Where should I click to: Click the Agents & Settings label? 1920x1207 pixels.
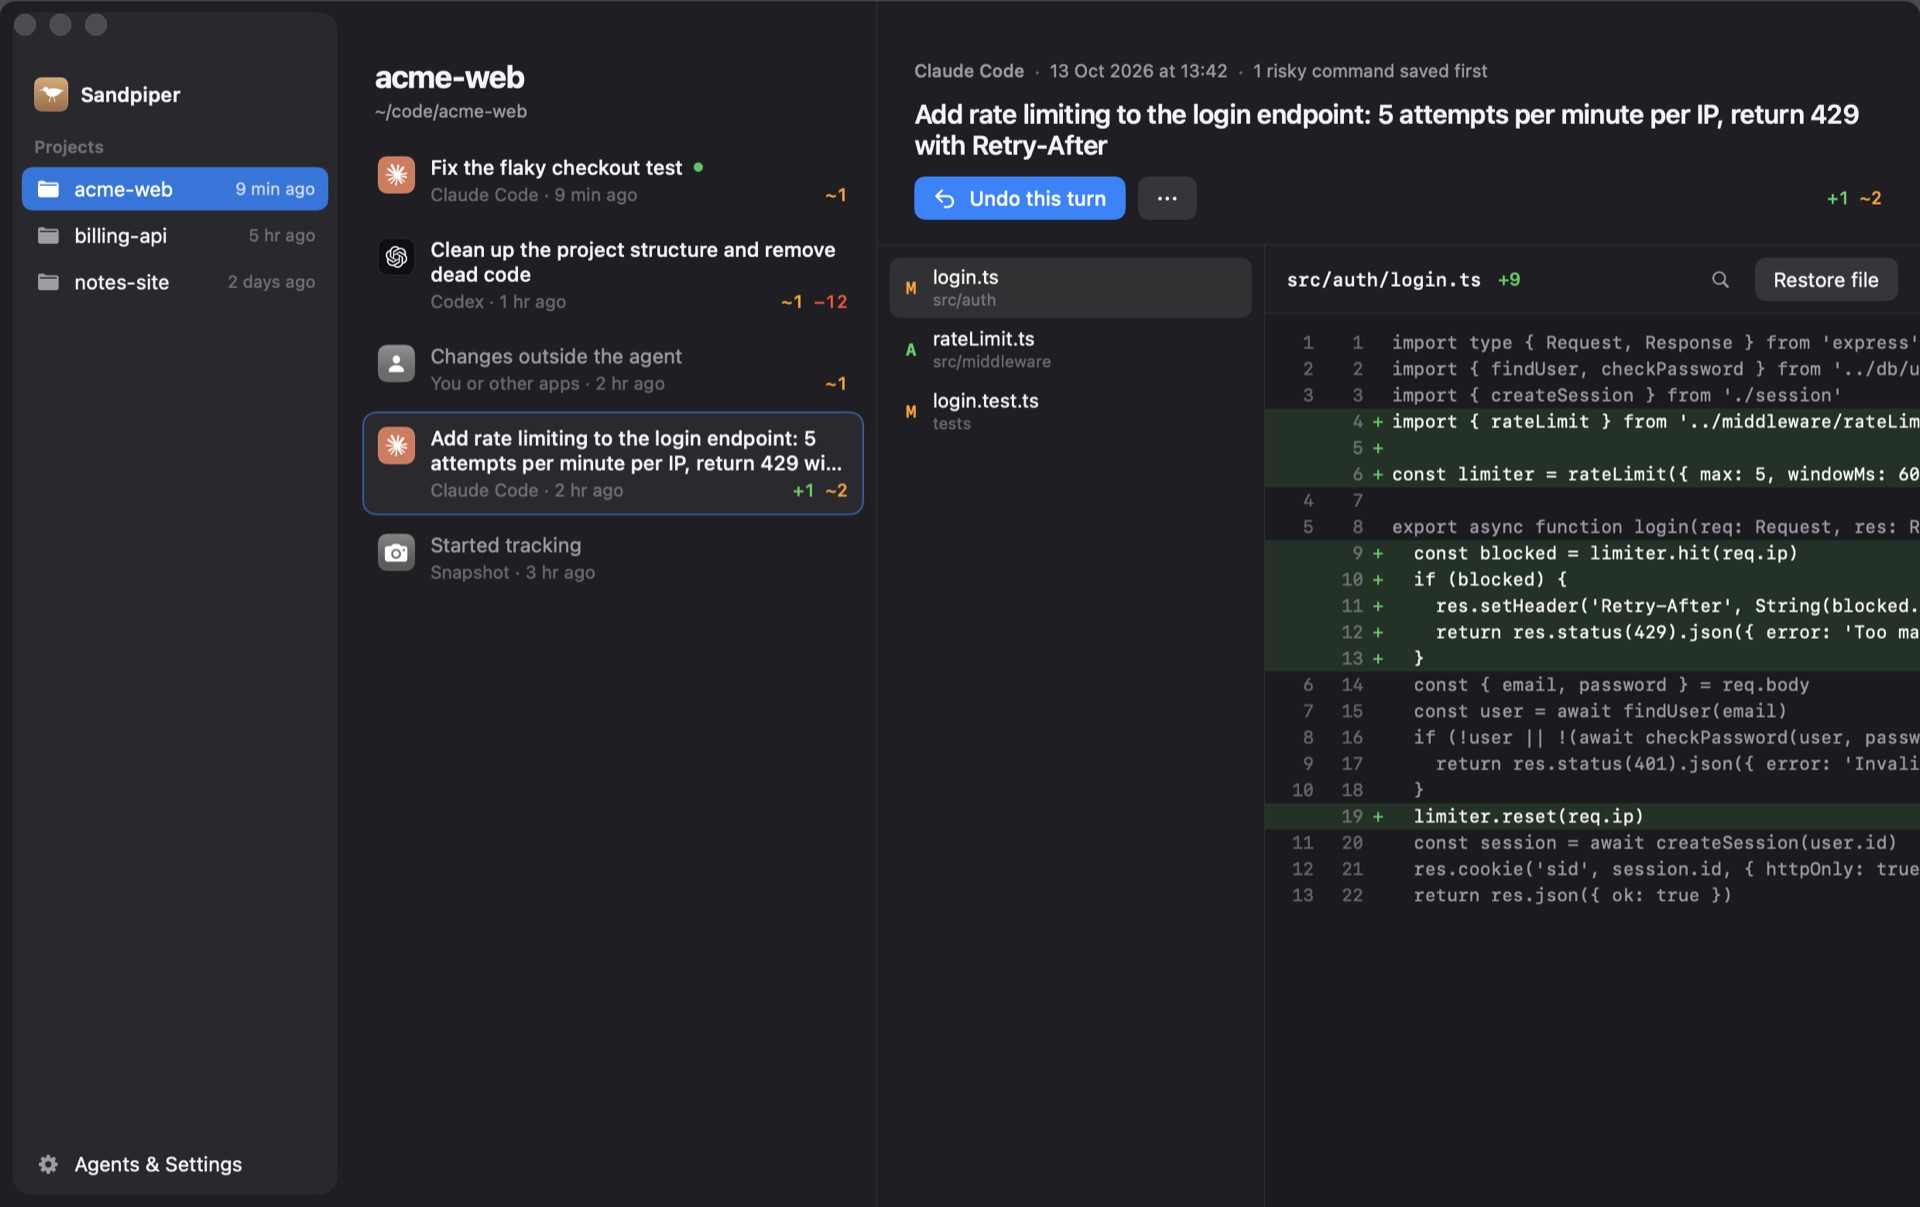158,1164
